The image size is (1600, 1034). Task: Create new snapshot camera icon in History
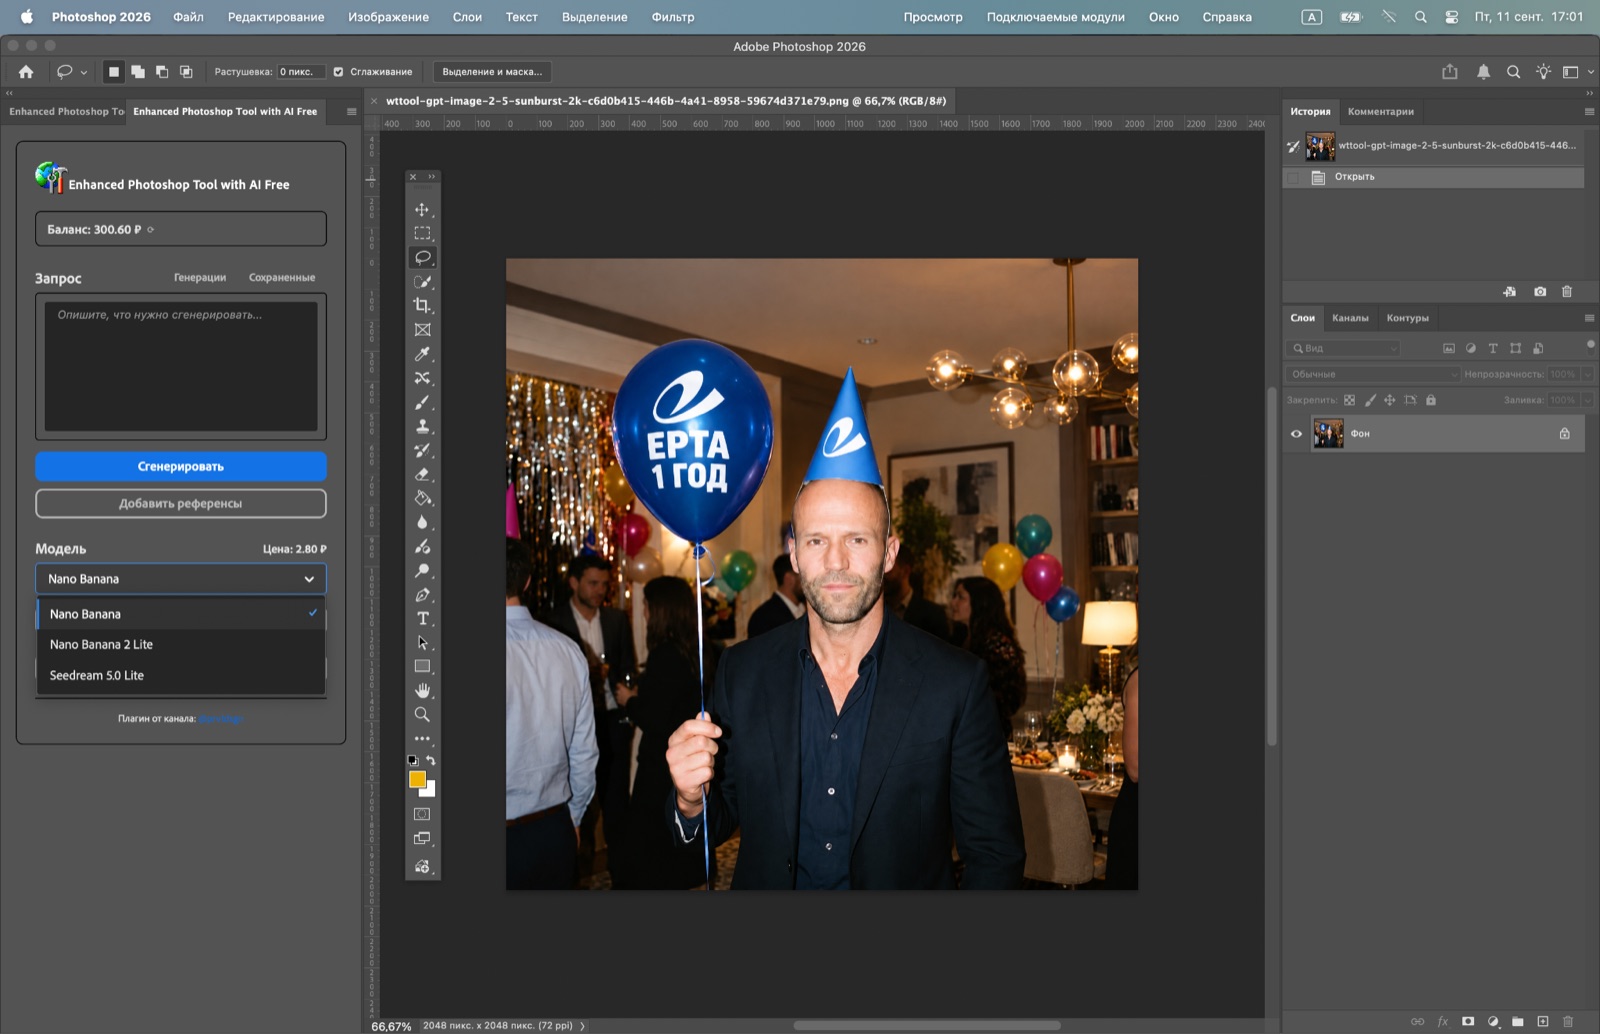click(1540, 291)
